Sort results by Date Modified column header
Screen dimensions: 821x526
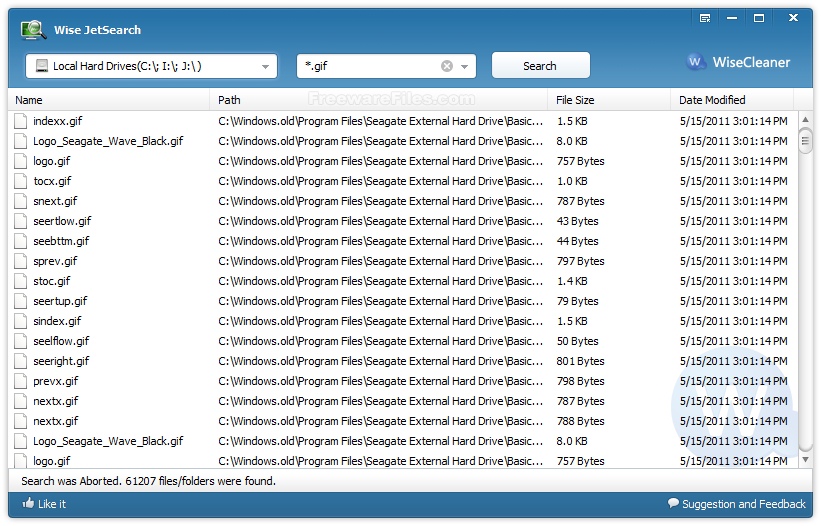[732, 99]
